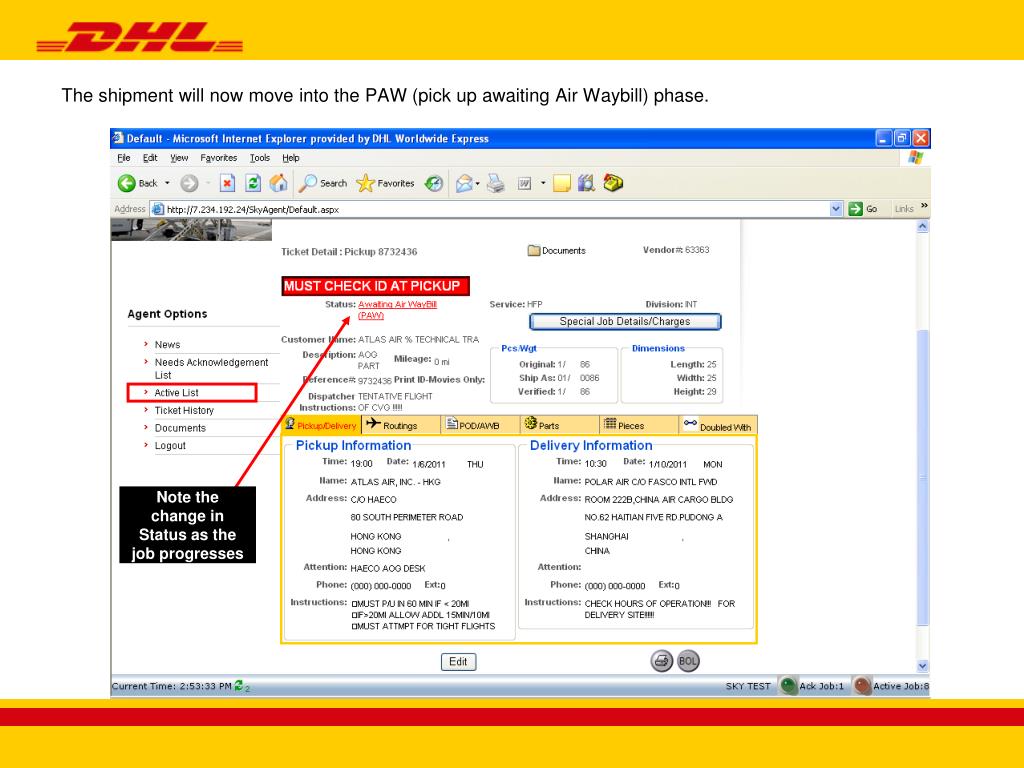Click the round printer icon button
1024x768 pixels.
click(x=662, y=661)
